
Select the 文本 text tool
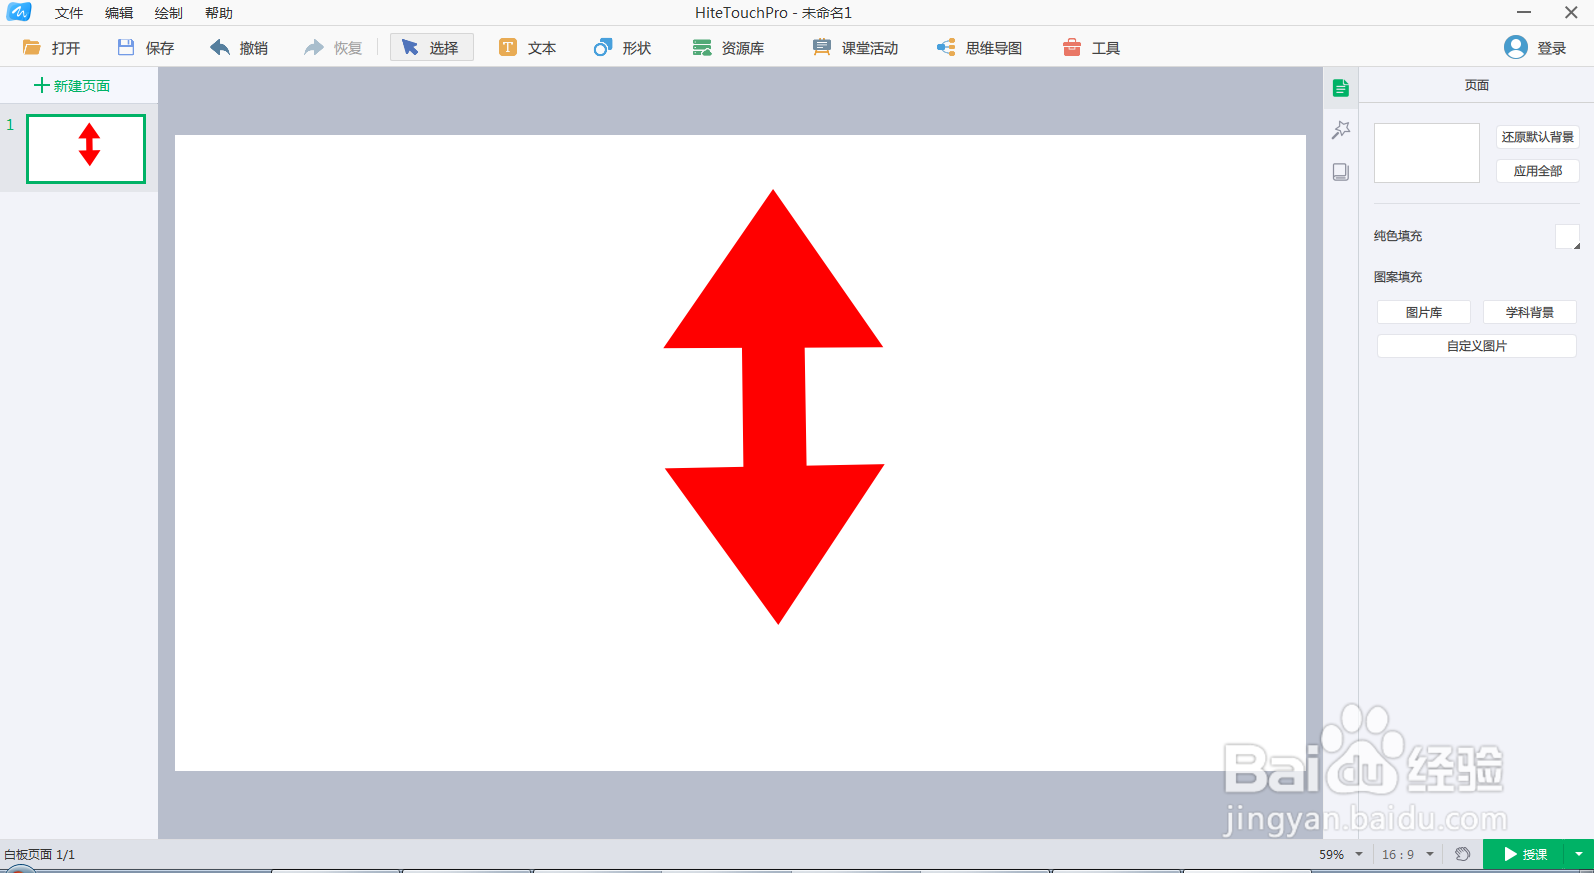click(x=528, y=47)
